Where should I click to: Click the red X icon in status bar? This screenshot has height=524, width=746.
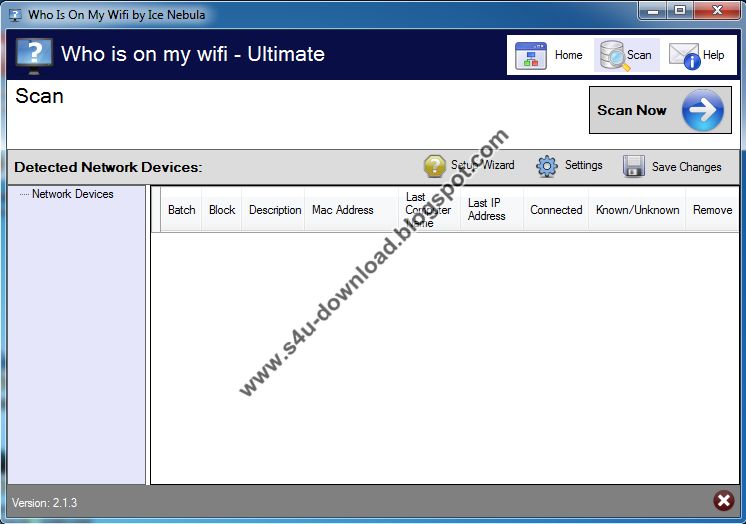point(724,501)
